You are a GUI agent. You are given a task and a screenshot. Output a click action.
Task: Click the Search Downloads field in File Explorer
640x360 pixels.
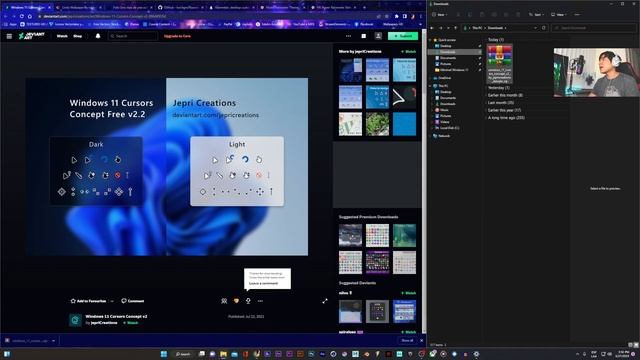click(593, 28)
